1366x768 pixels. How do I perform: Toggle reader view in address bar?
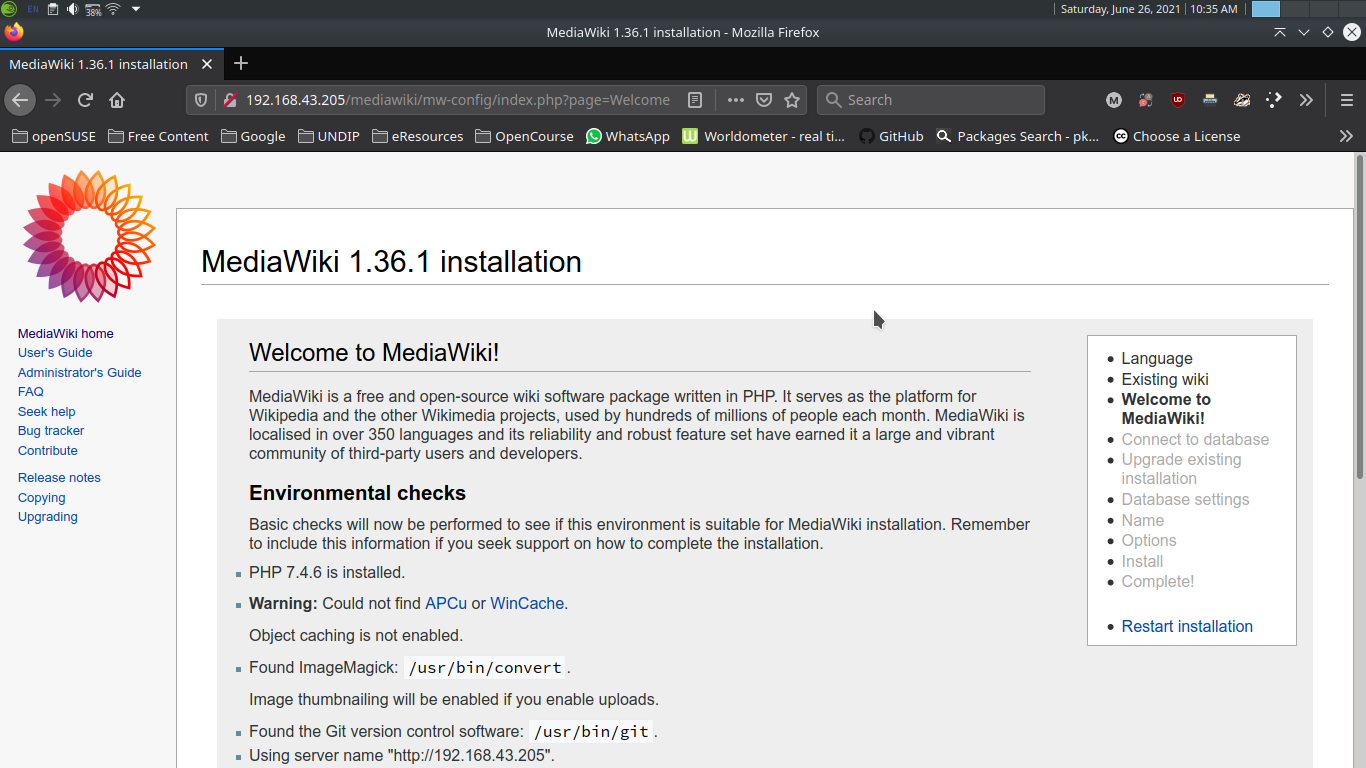695,100
